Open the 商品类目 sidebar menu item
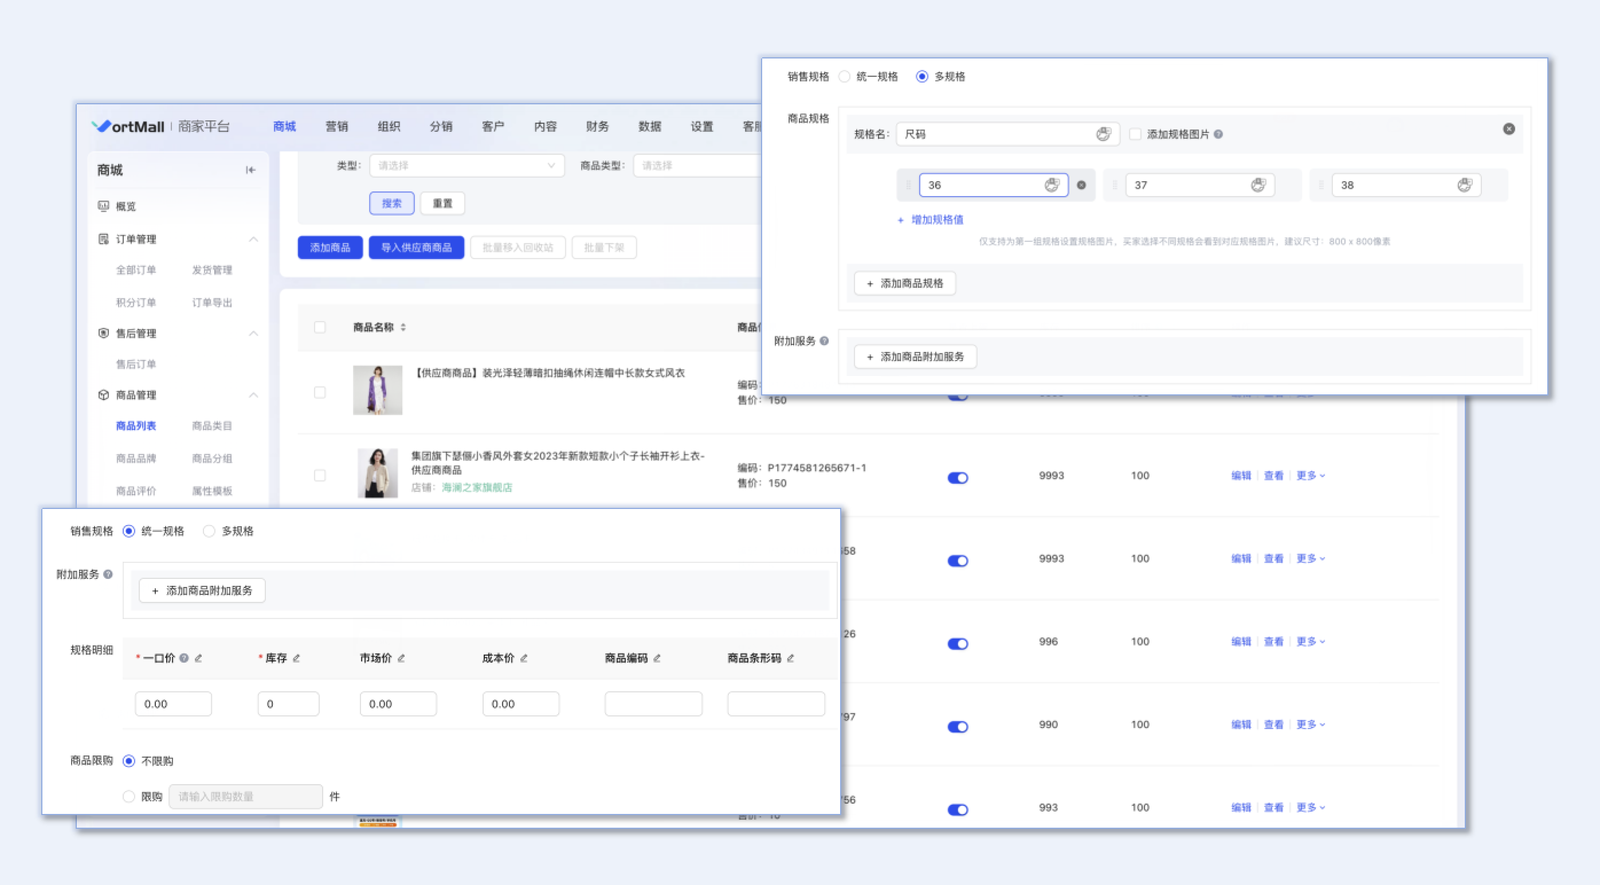Viewport: 1600px width, 885px height. coord(212,426)
